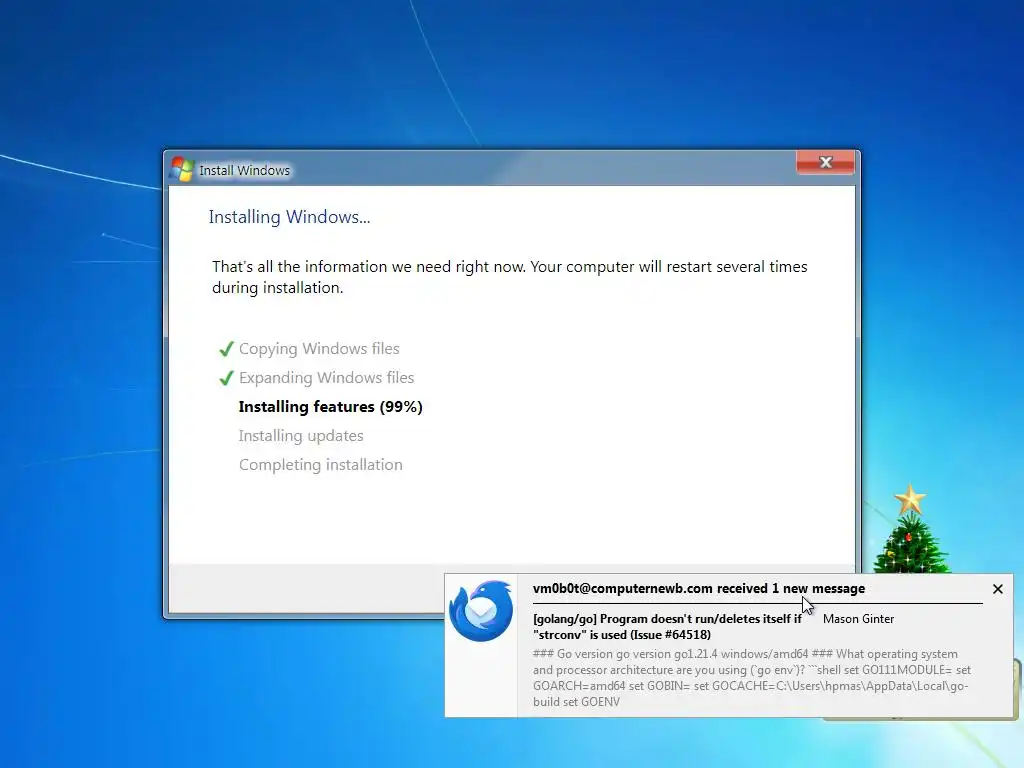Screen dimensions: 1024x768
Task: Click sender name Mason Ginter
Action: (858, 618)
